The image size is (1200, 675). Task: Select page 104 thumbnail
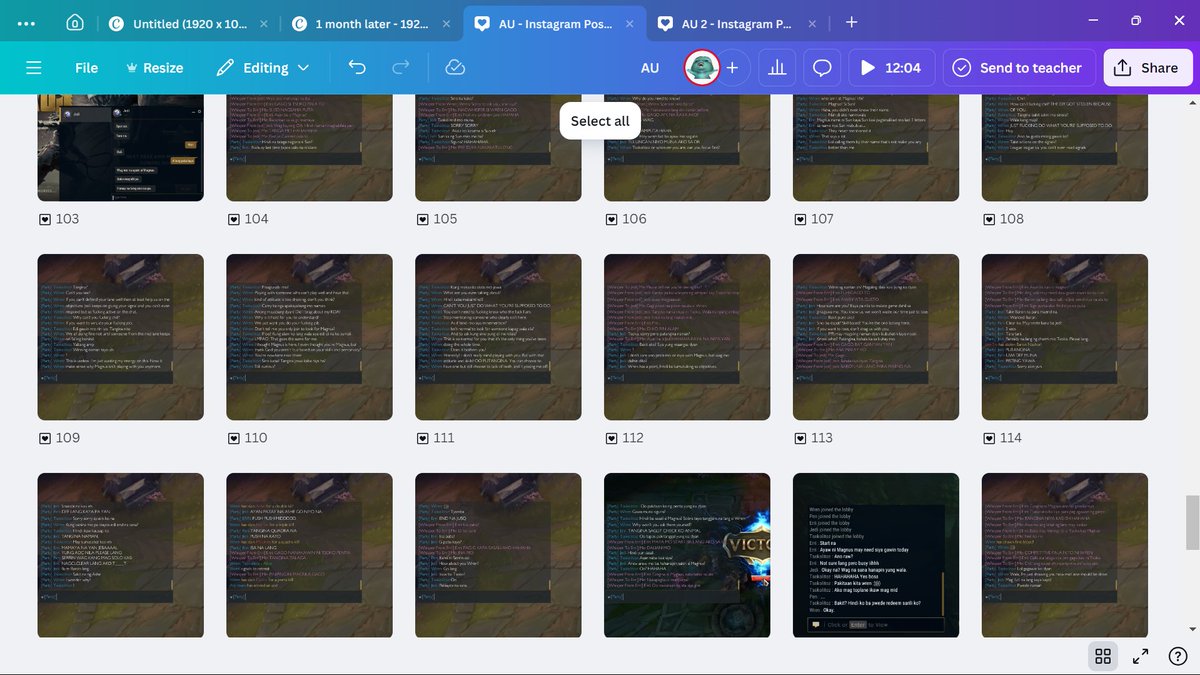[x=309, y=147]
